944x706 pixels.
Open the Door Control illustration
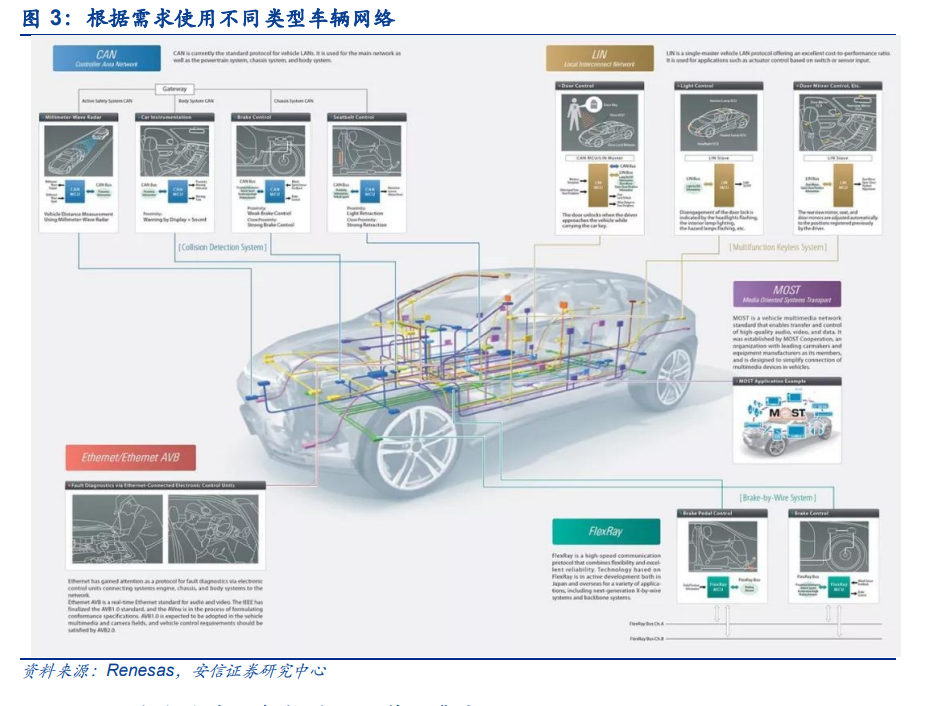[600, 122]
